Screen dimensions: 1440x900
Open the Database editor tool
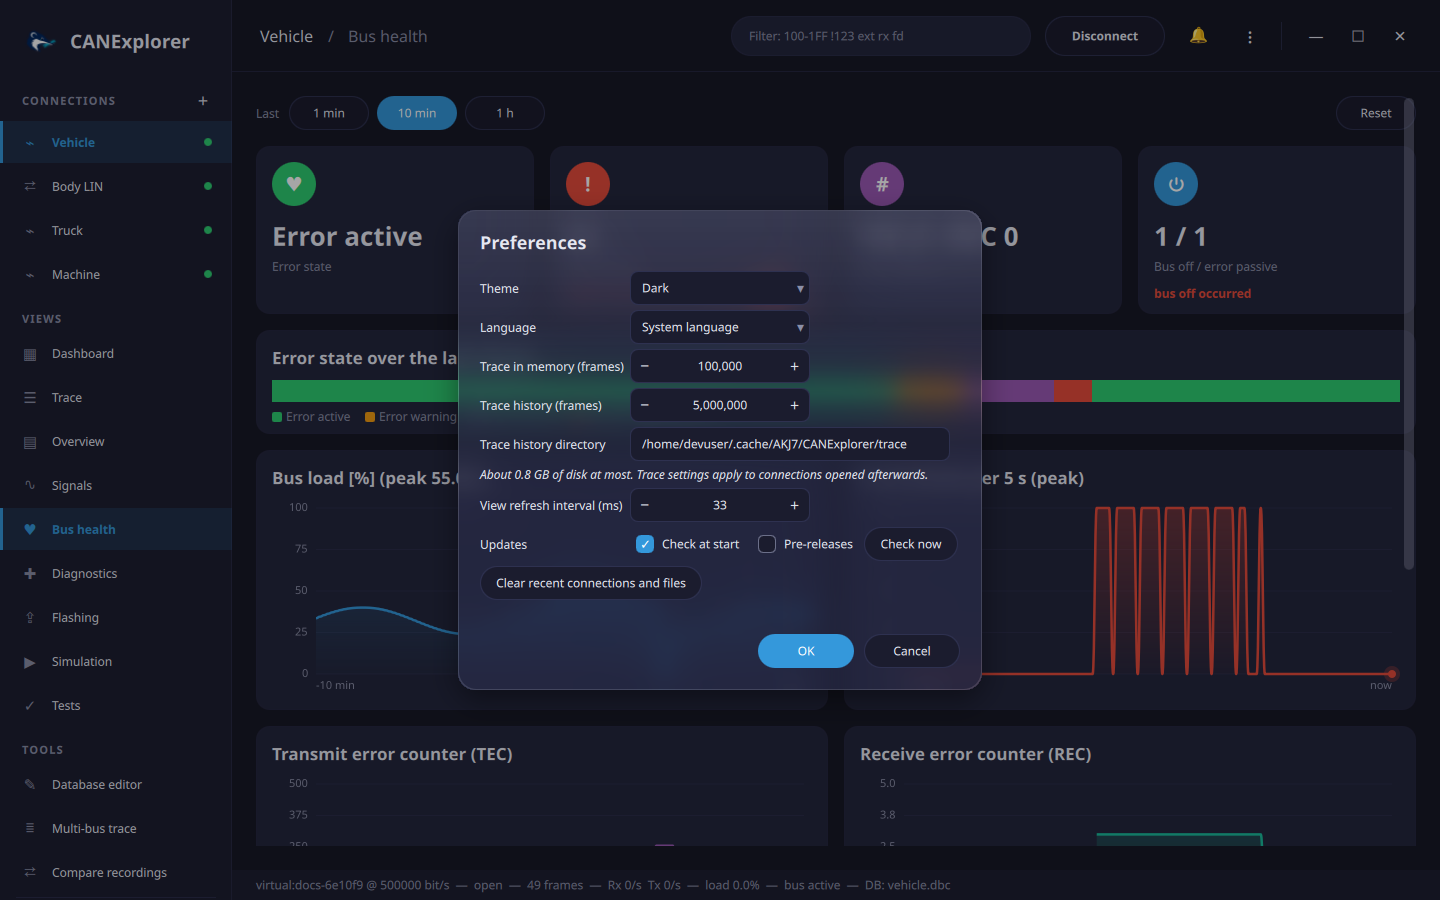(116, 785)
